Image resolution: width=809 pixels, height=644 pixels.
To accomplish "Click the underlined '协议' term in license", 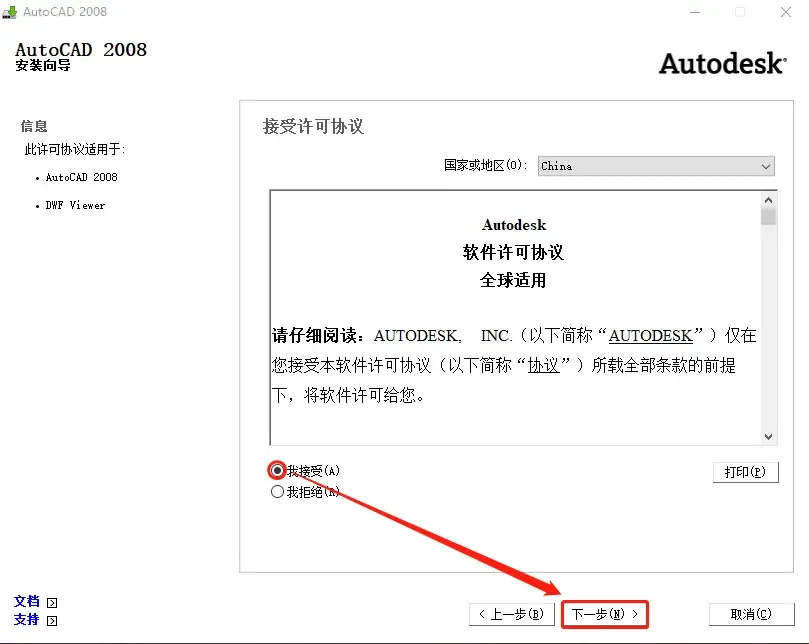I will 543,365.
